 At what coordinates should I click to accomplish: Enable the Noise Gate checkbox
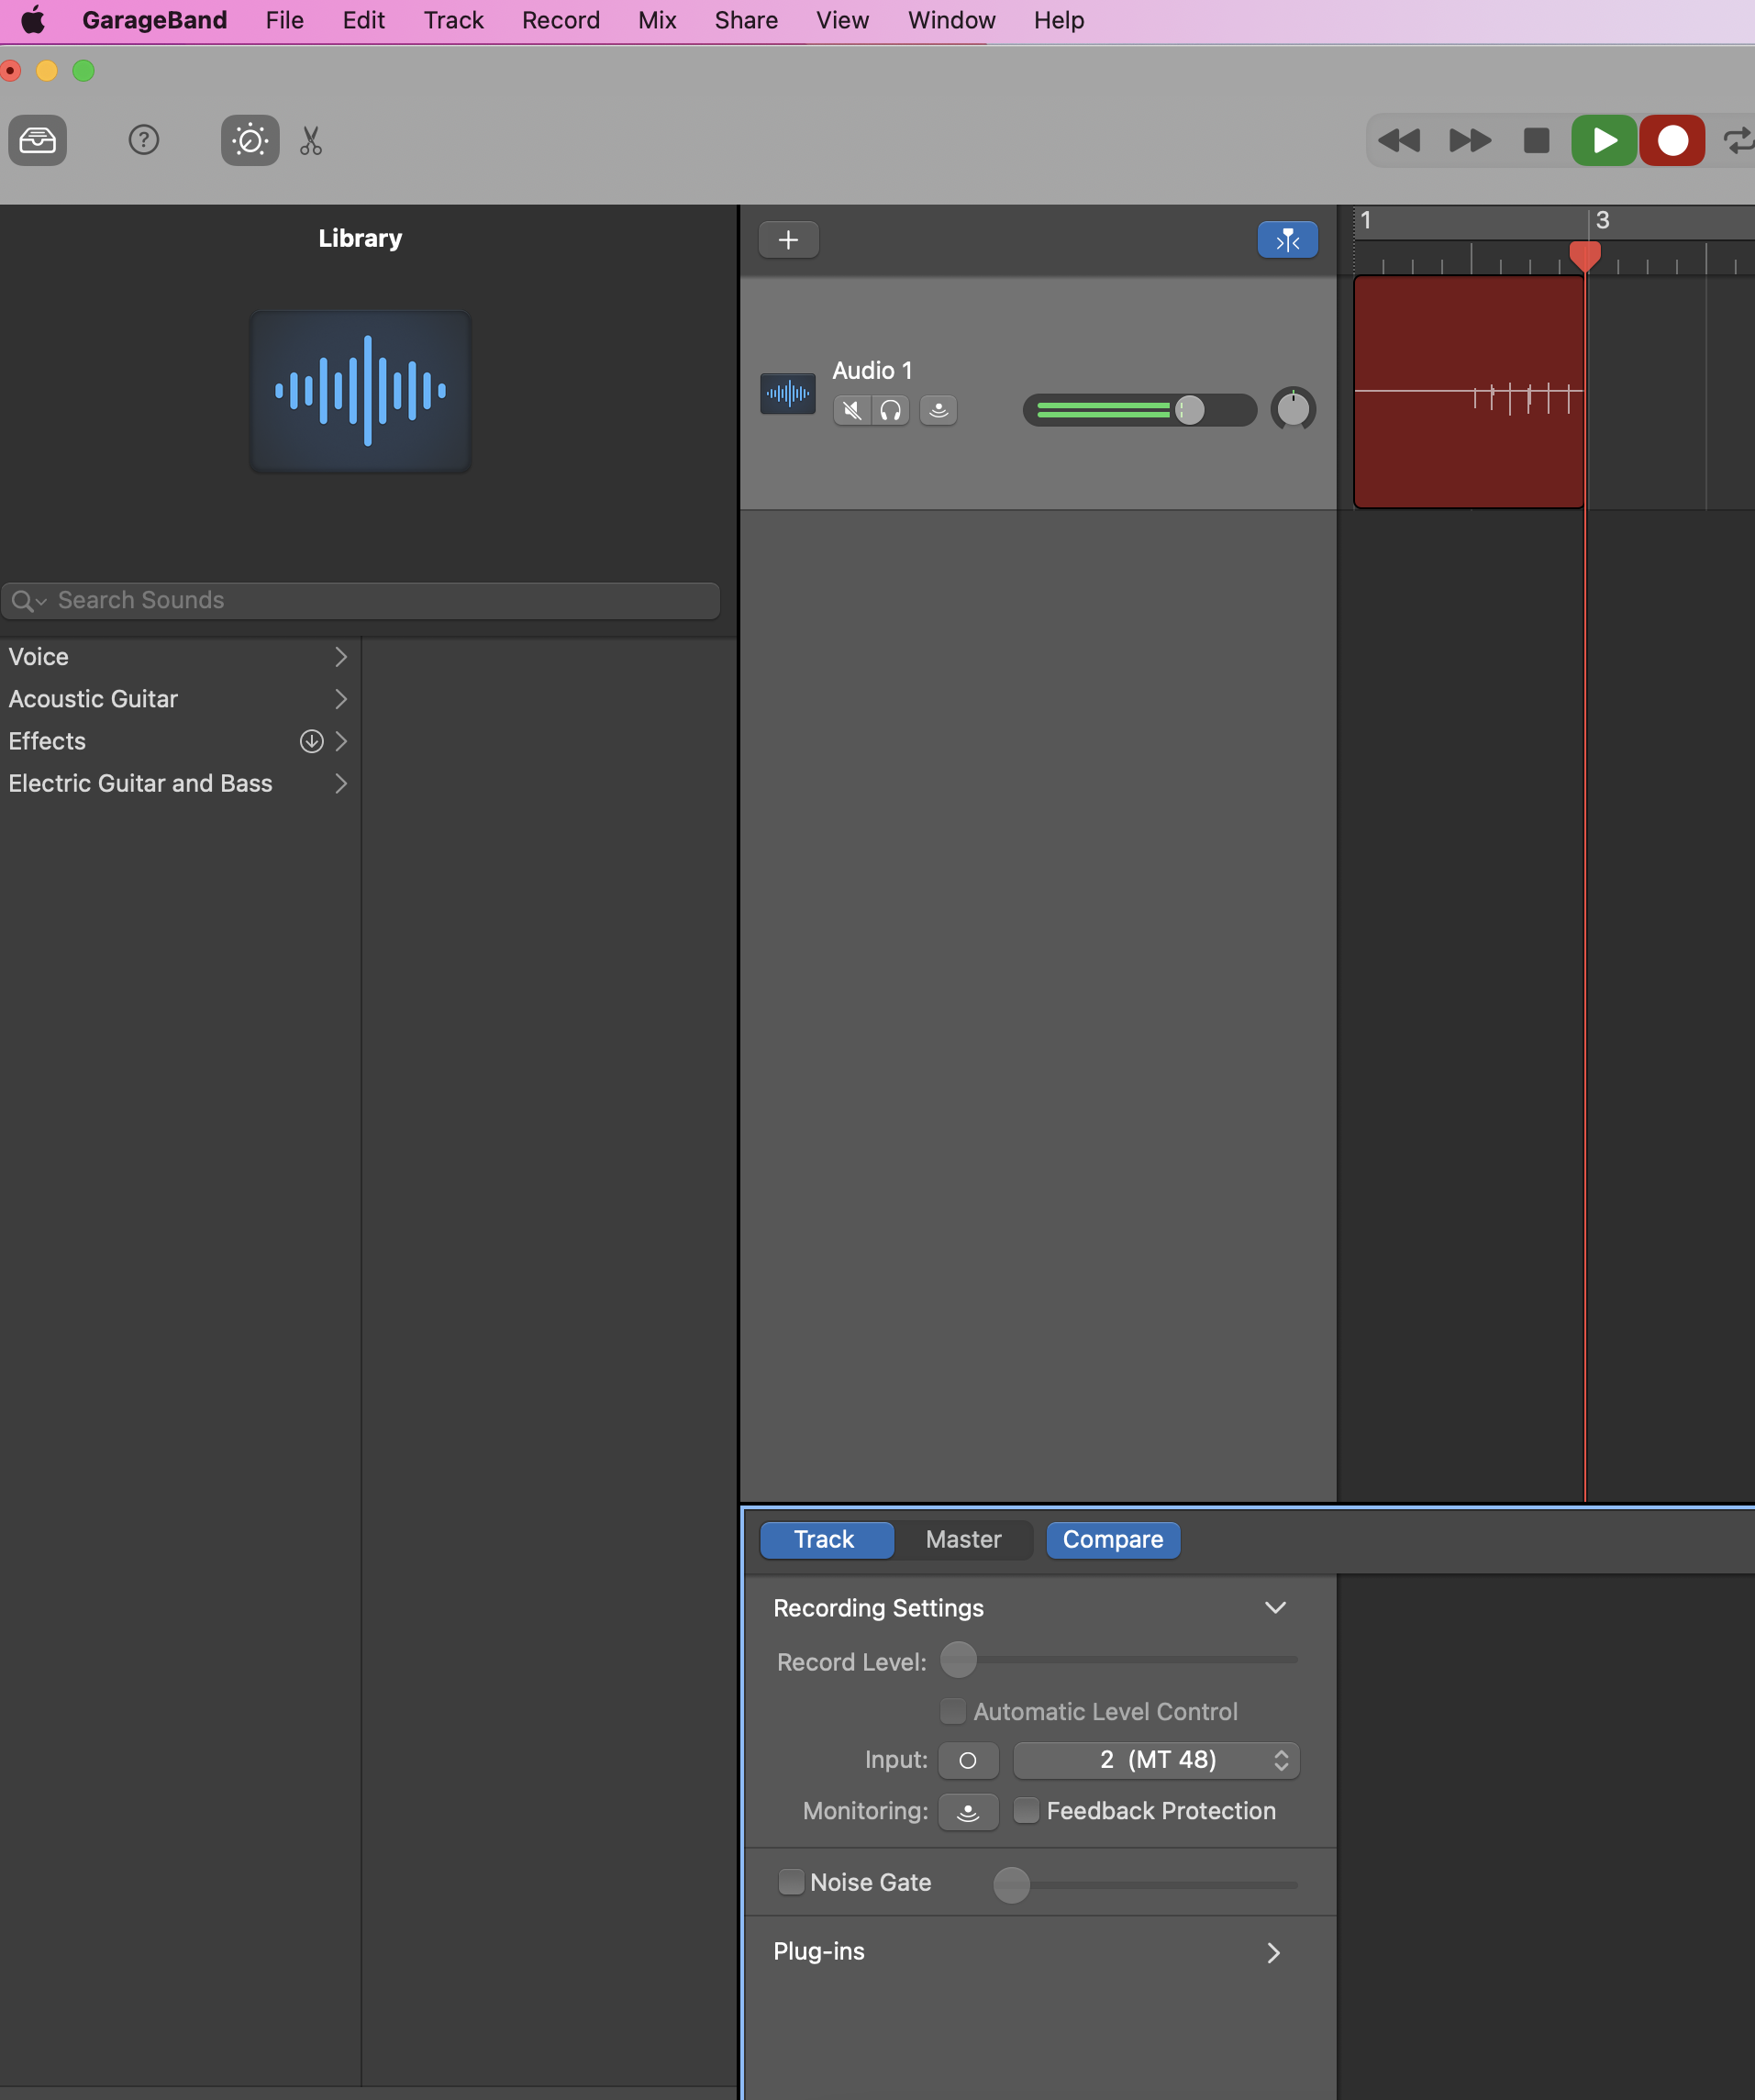tap(791, 1882)
